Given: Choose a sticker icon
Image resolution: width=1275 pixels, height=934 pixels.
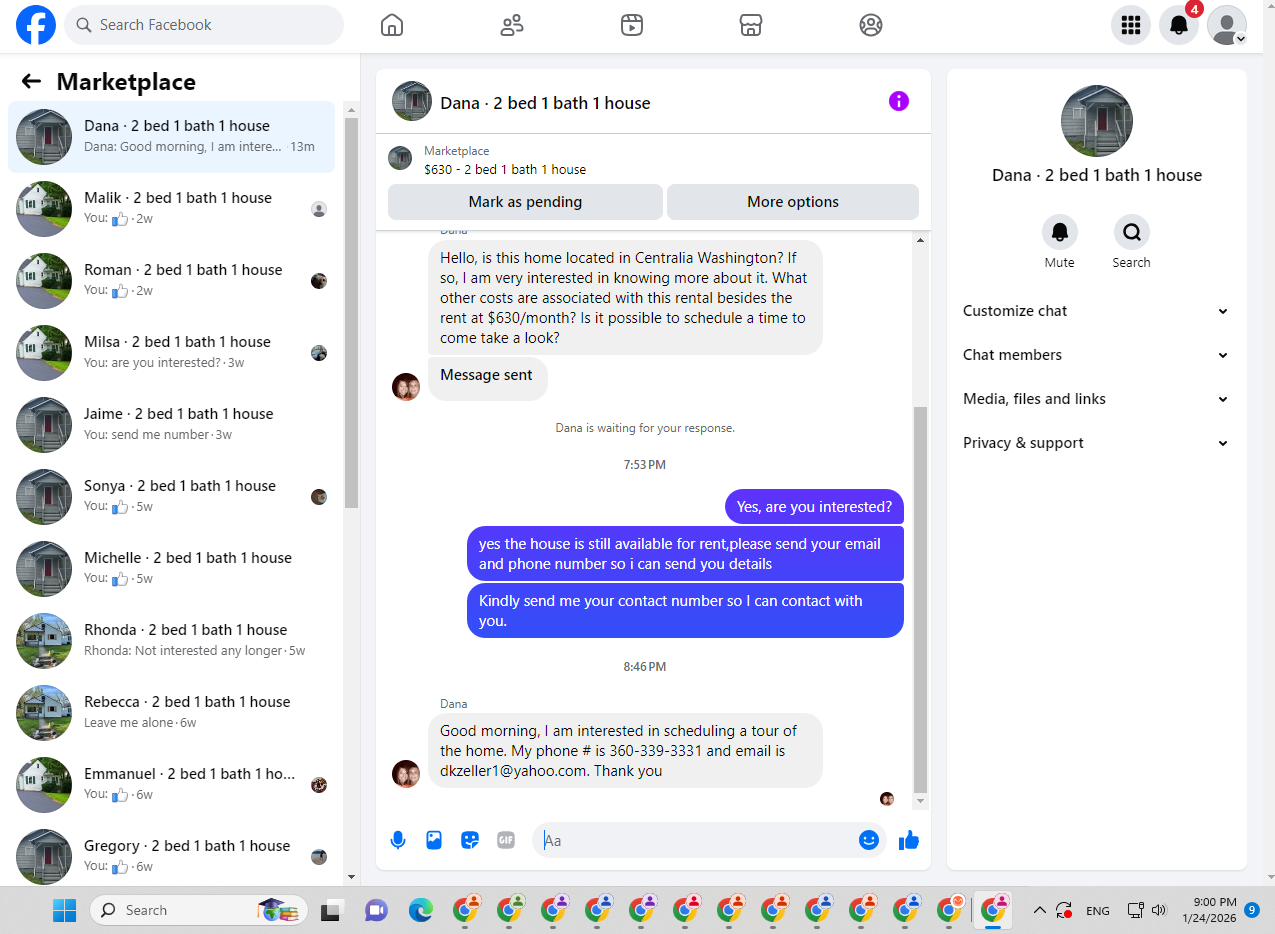Looking at the screenshot, I should click(x=470, y=840).
